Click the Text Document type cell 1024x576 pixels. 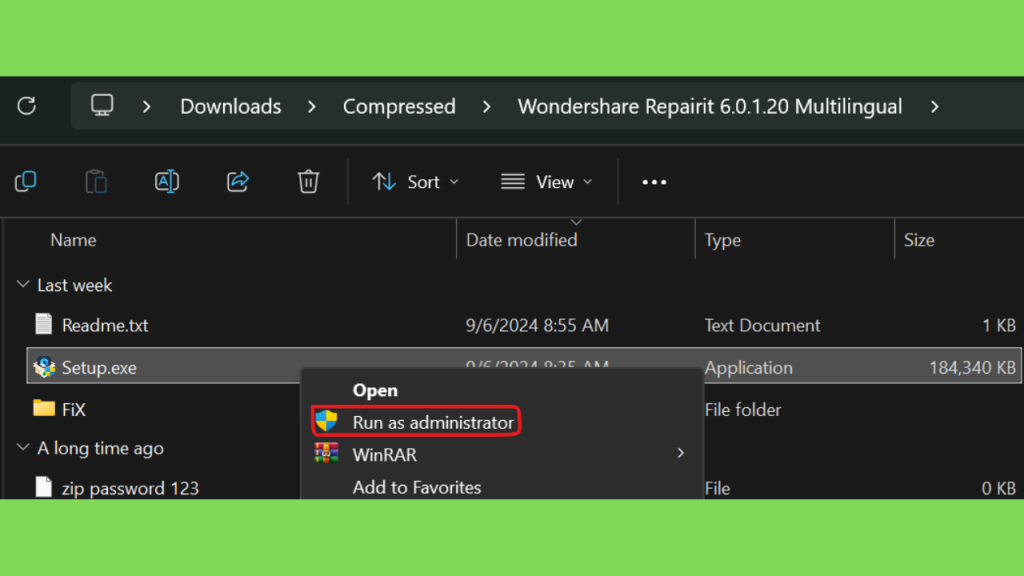(762, 325)
